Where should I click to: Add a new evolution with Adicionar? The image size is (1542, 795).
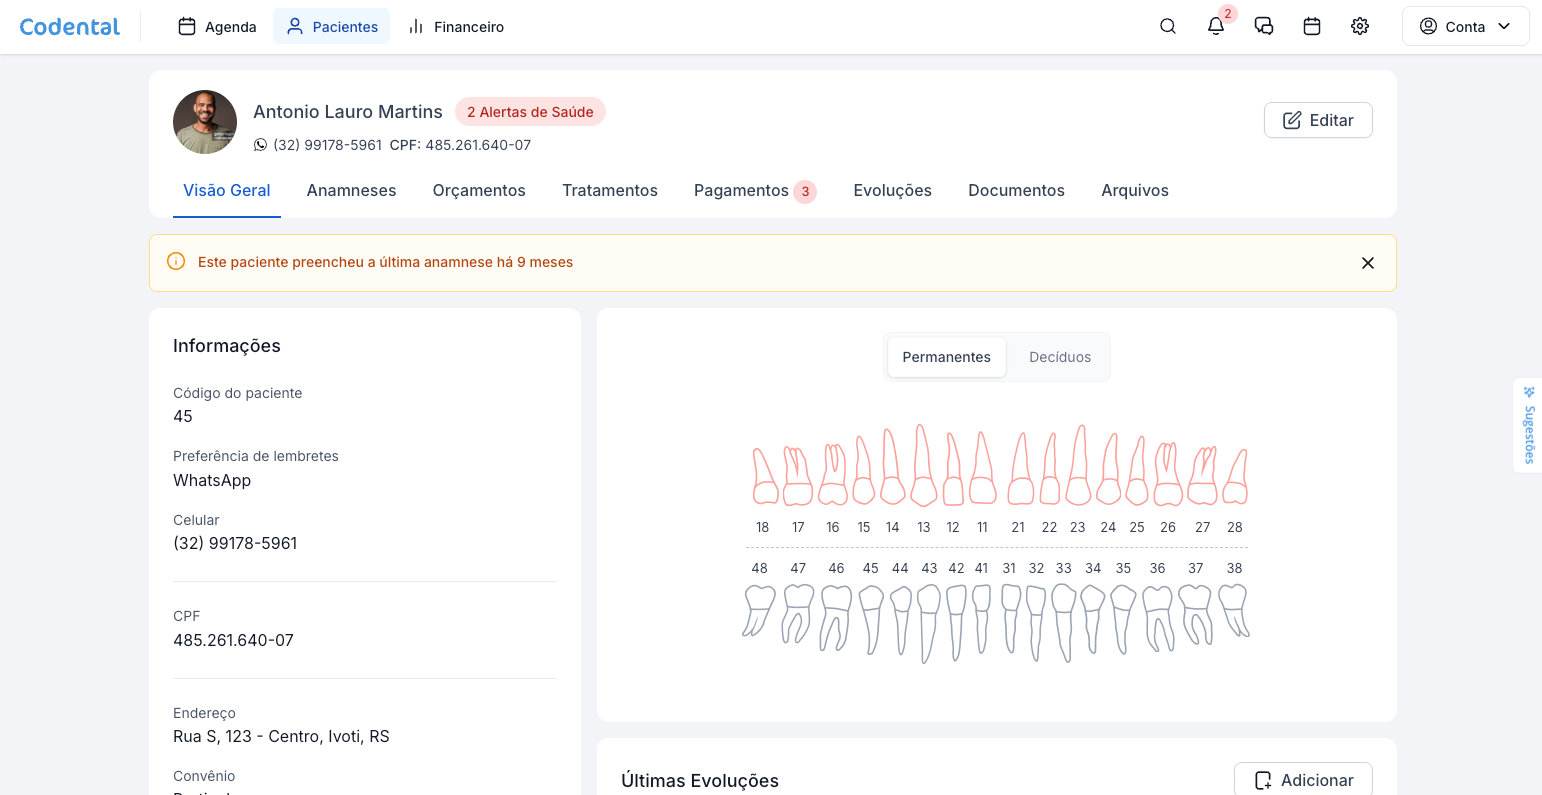[1303, 780]
